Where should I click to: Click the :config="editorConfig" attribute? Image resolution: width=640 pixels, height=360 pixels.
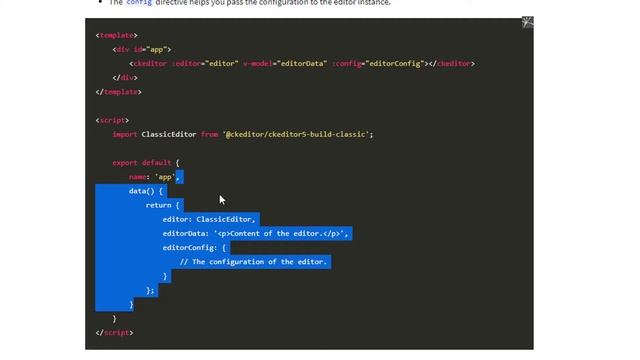coord(378,64)
